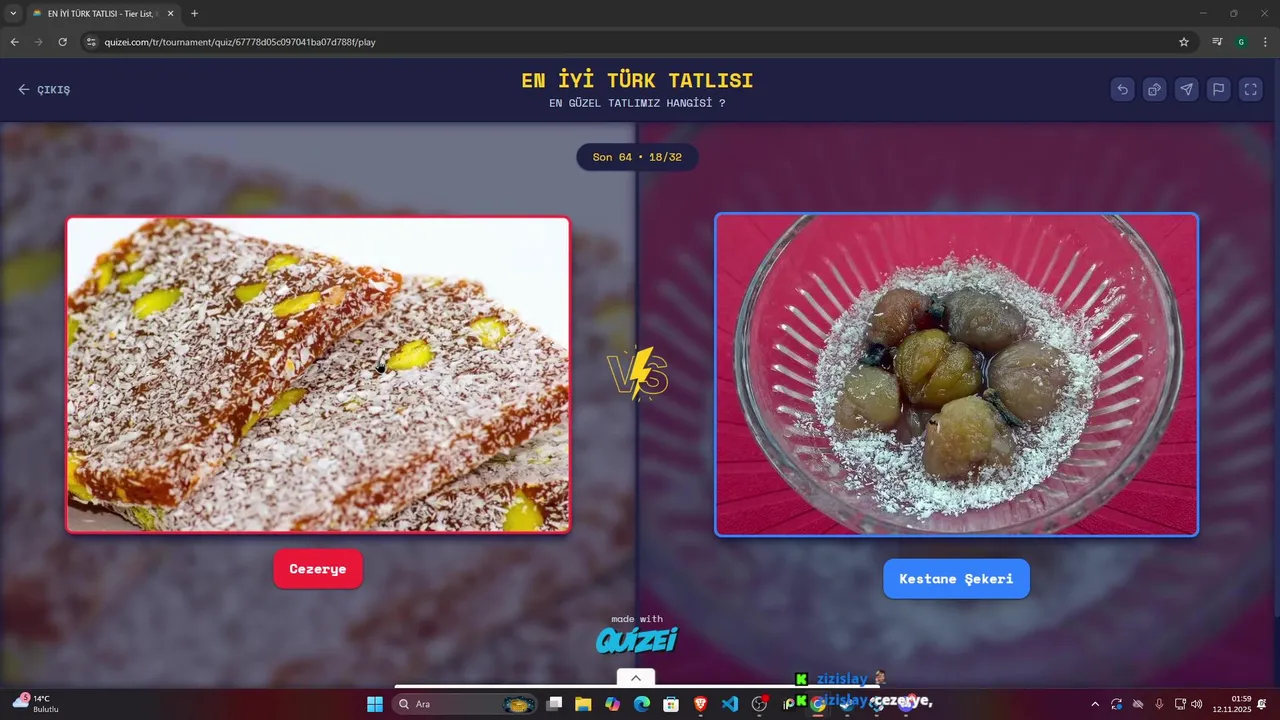This screenshot has height=720, width=1280.
Task: Launch Microsoft Edge from the taskbar
Action: click(x=642, y=704)
